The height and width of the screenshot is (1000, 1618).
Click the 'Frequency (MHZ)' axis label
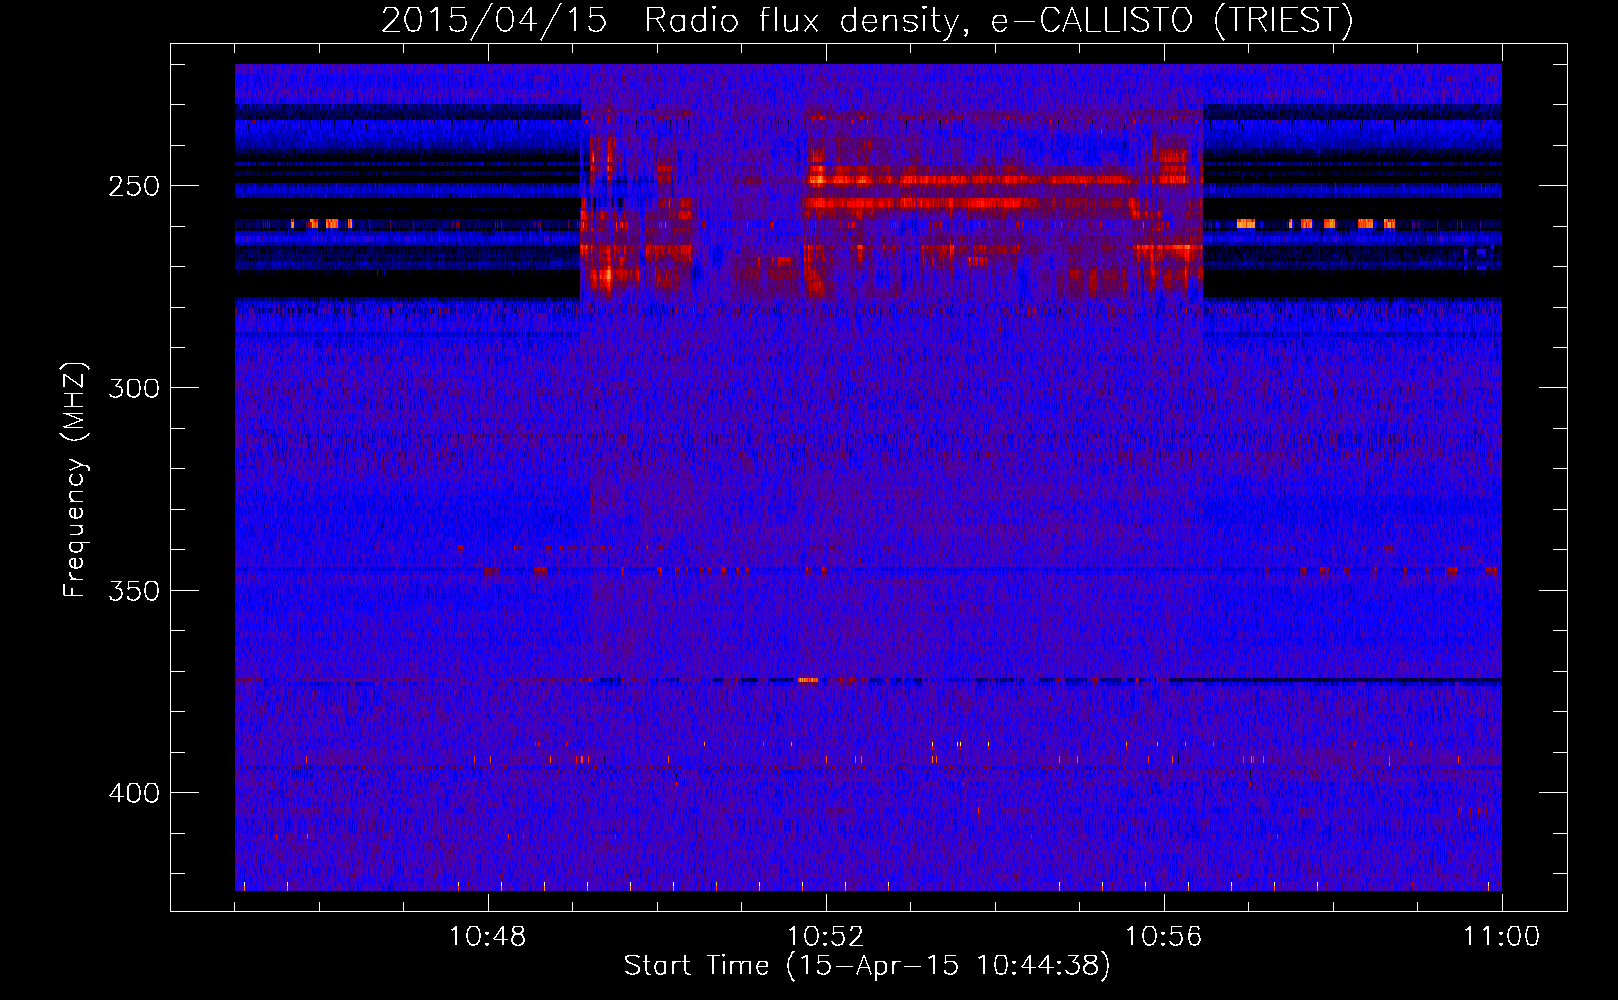coord(75,480)
